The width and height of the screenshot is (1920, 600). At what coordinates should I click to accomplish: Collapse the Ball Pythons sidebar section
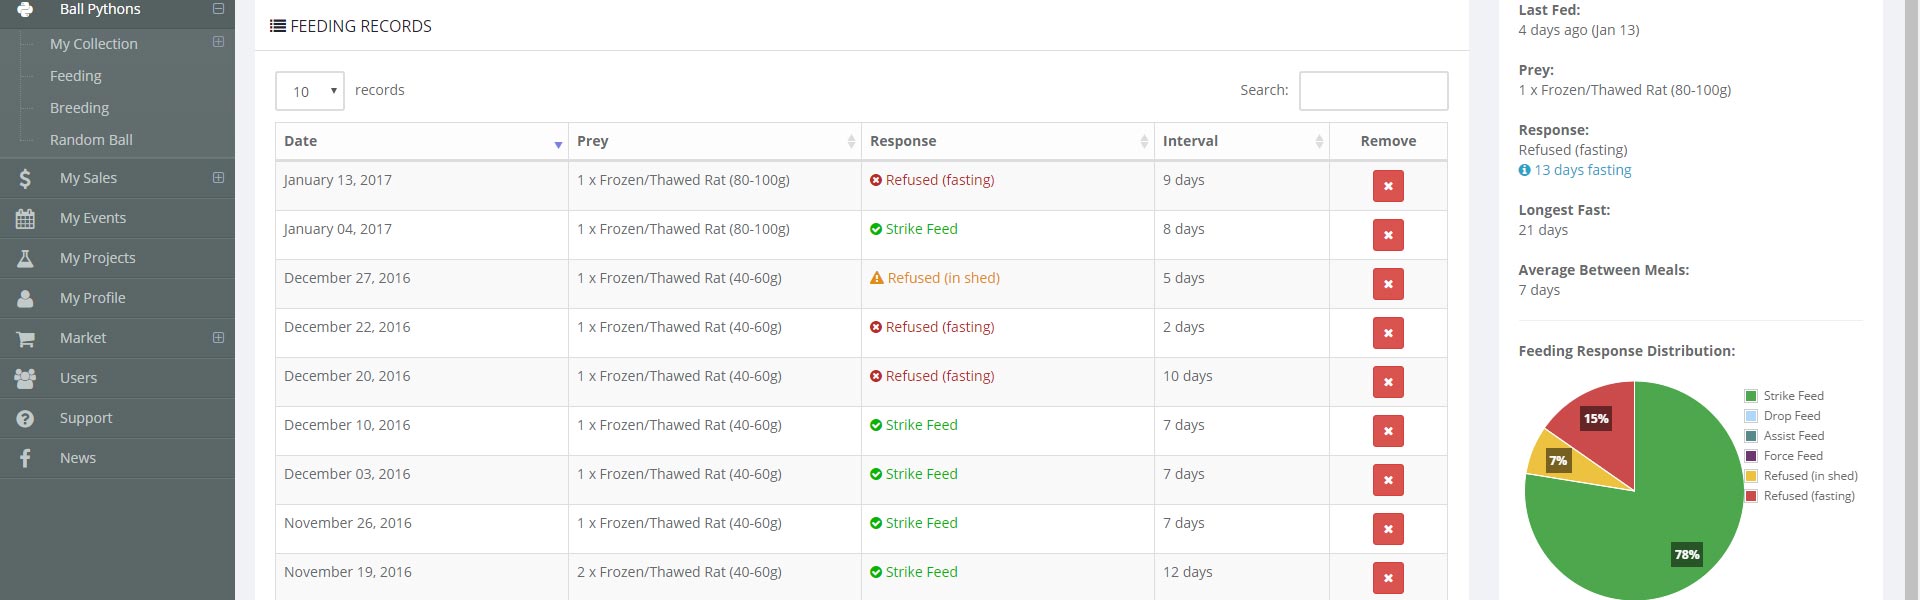coord(218,9)
